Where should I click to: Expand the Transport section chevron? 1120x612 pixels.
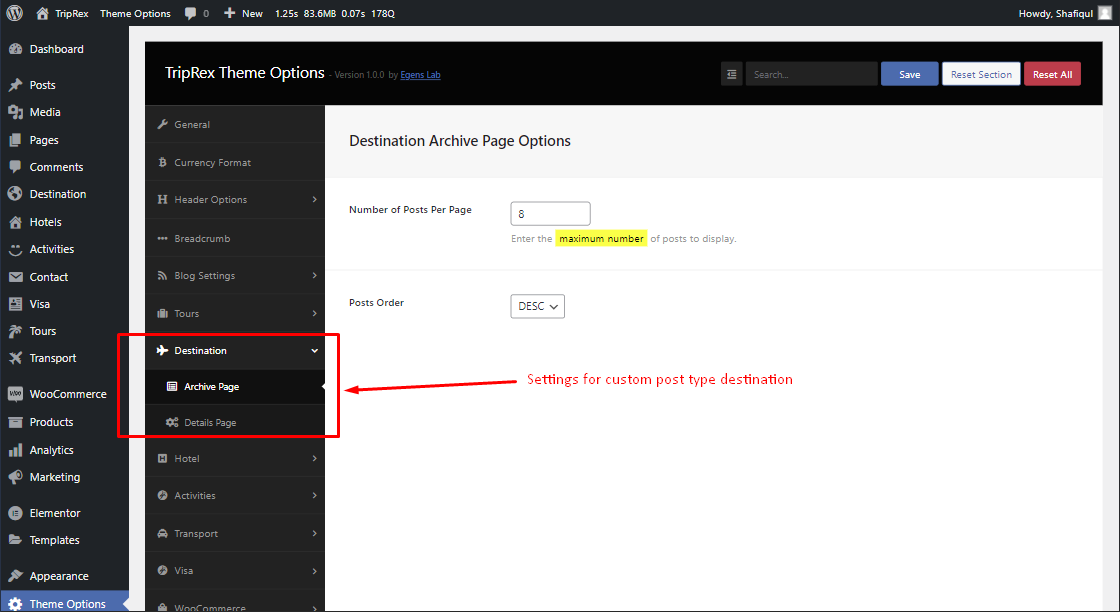(314, 533)
